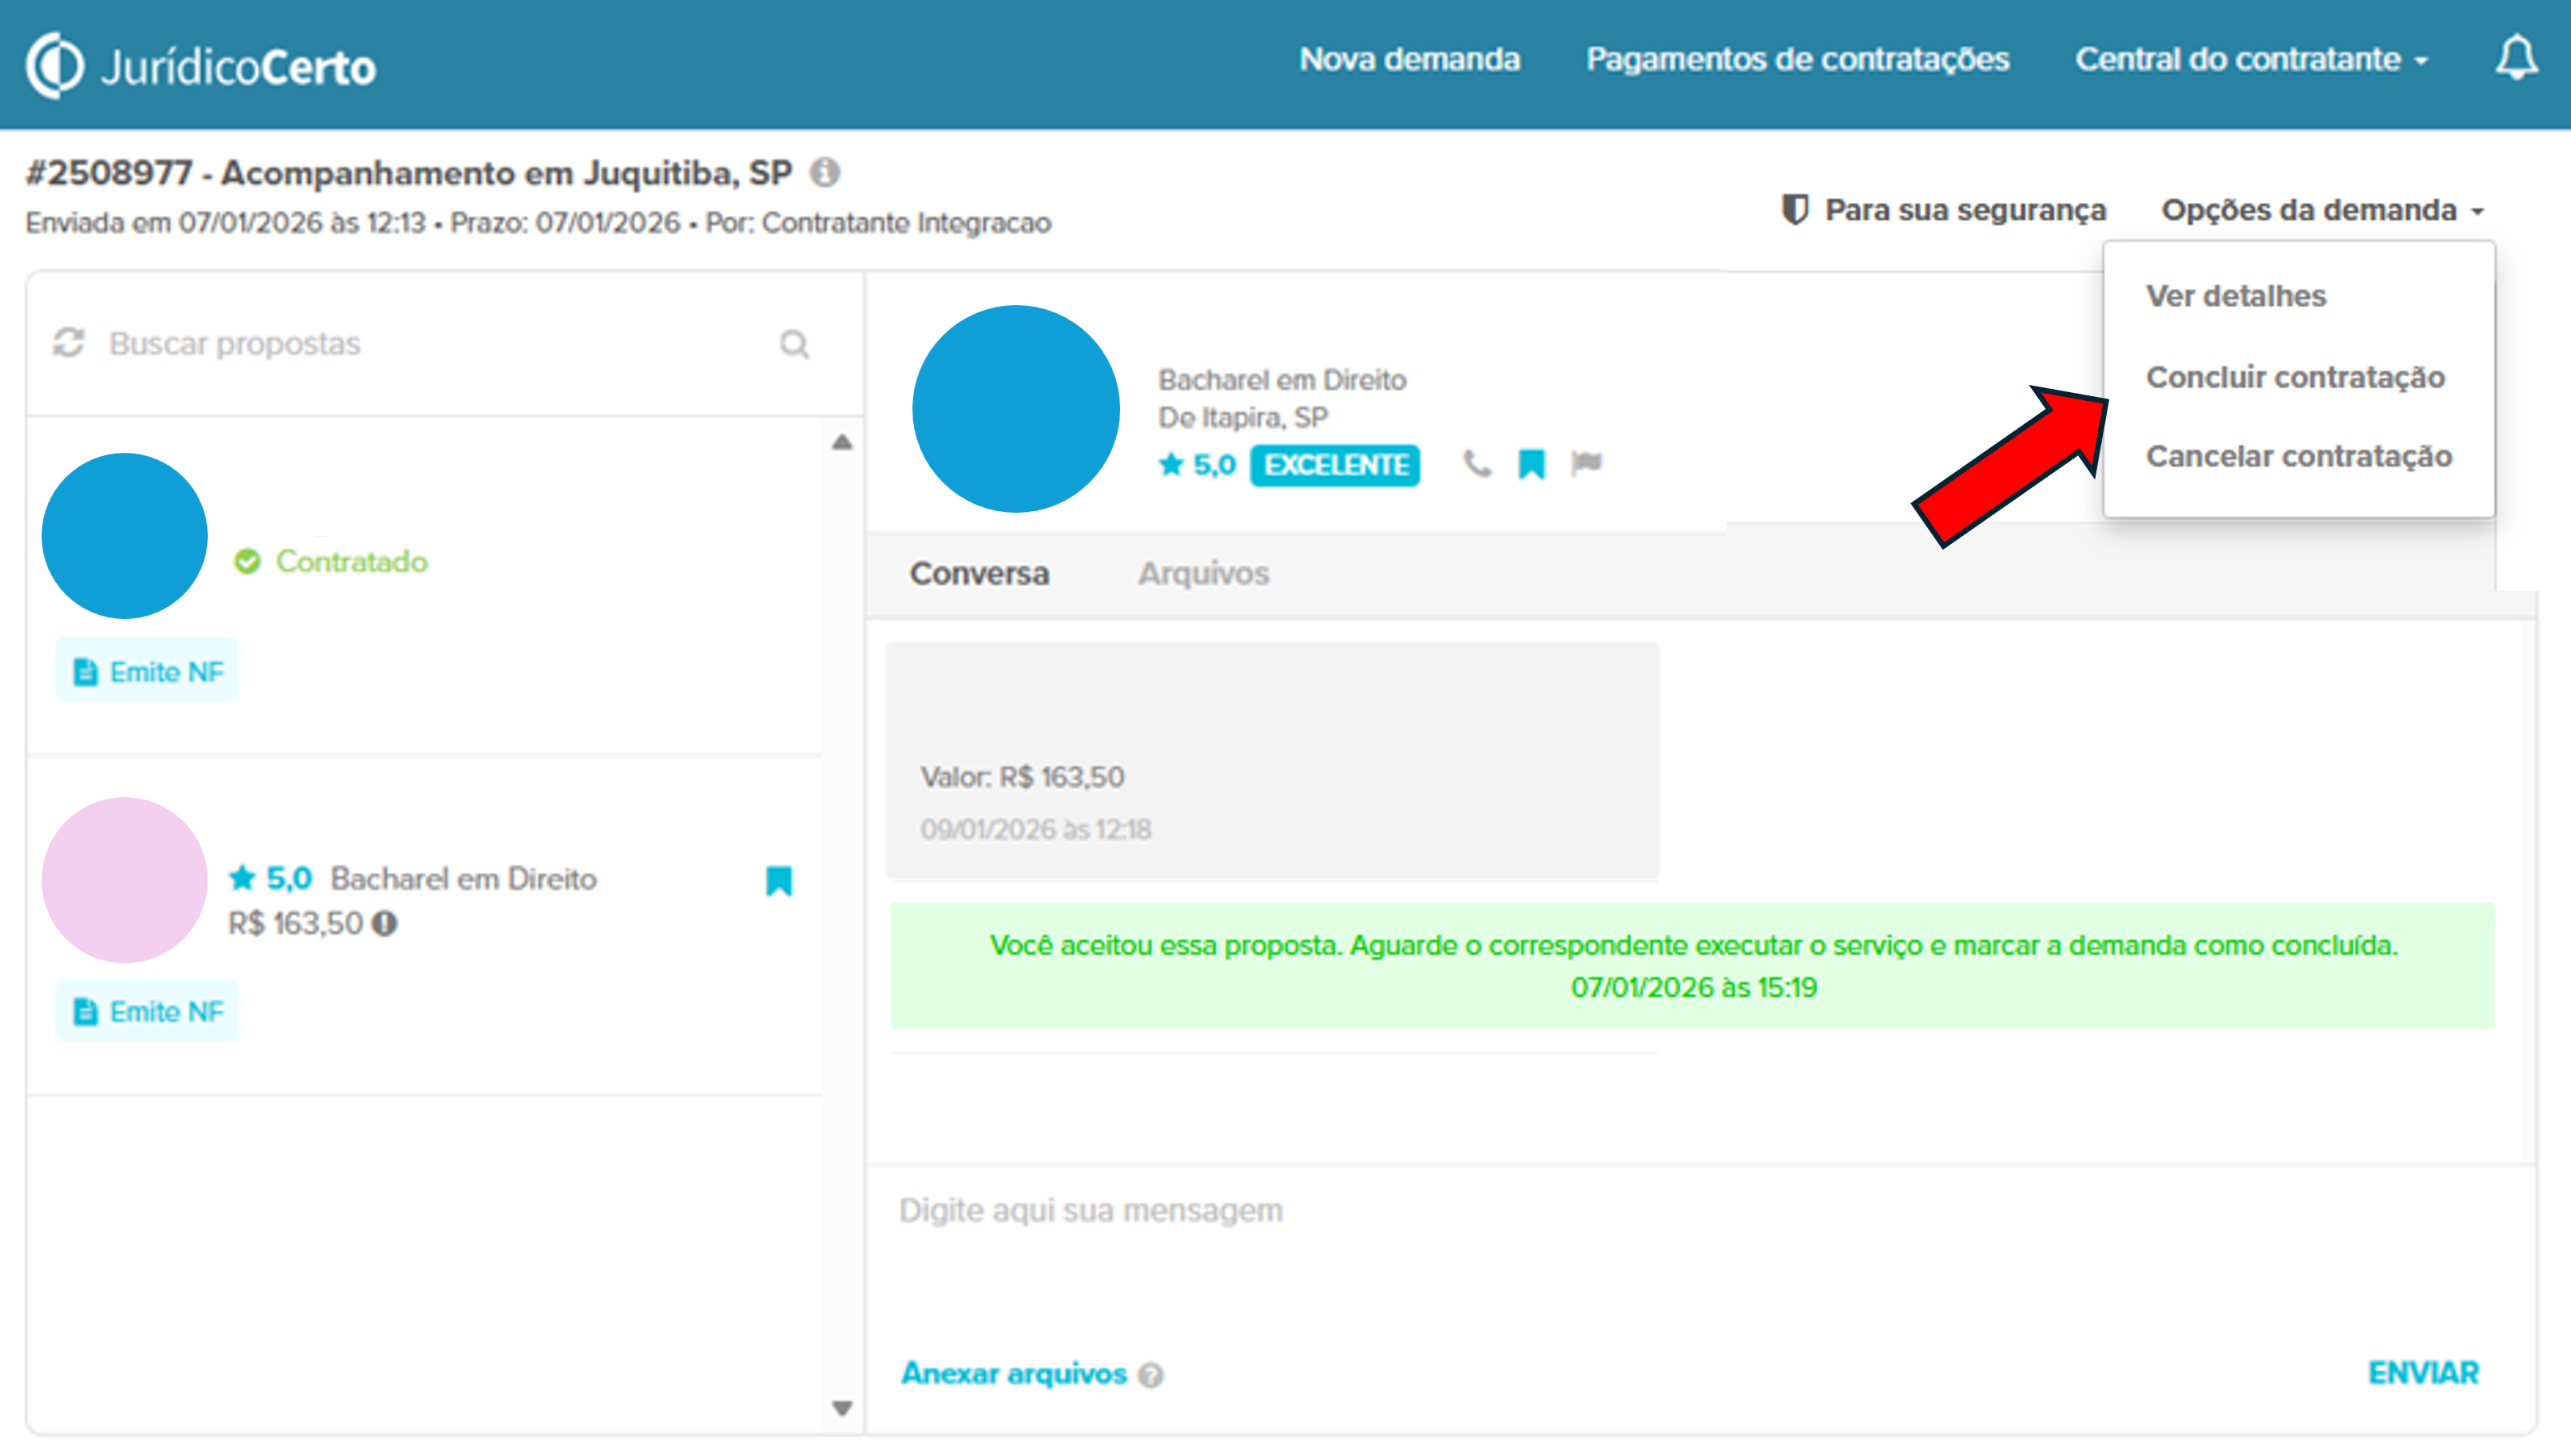Screen dimensions: 2571x1456
Task: Click the Anexar arquivos link
Action: (x=1013, y=1374)
